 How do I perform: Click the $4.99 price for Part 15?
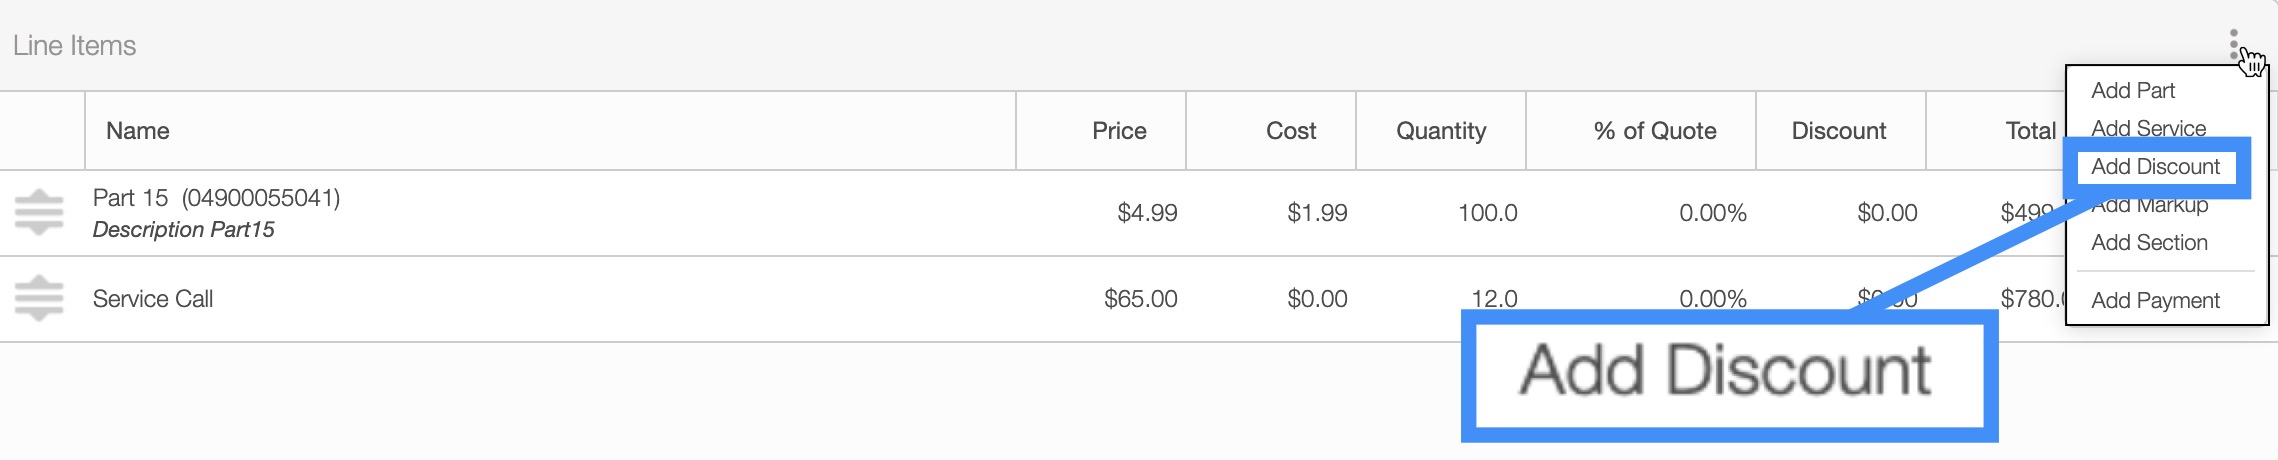pyautogui.click(x=1147, y=213)
